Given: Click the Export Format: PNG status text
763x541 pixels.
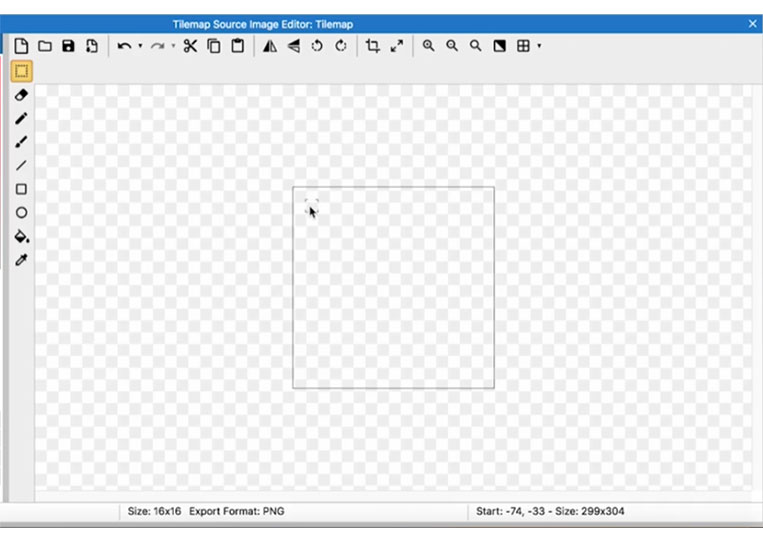Looking at the screenshot, I should click(x=236, y=511).
